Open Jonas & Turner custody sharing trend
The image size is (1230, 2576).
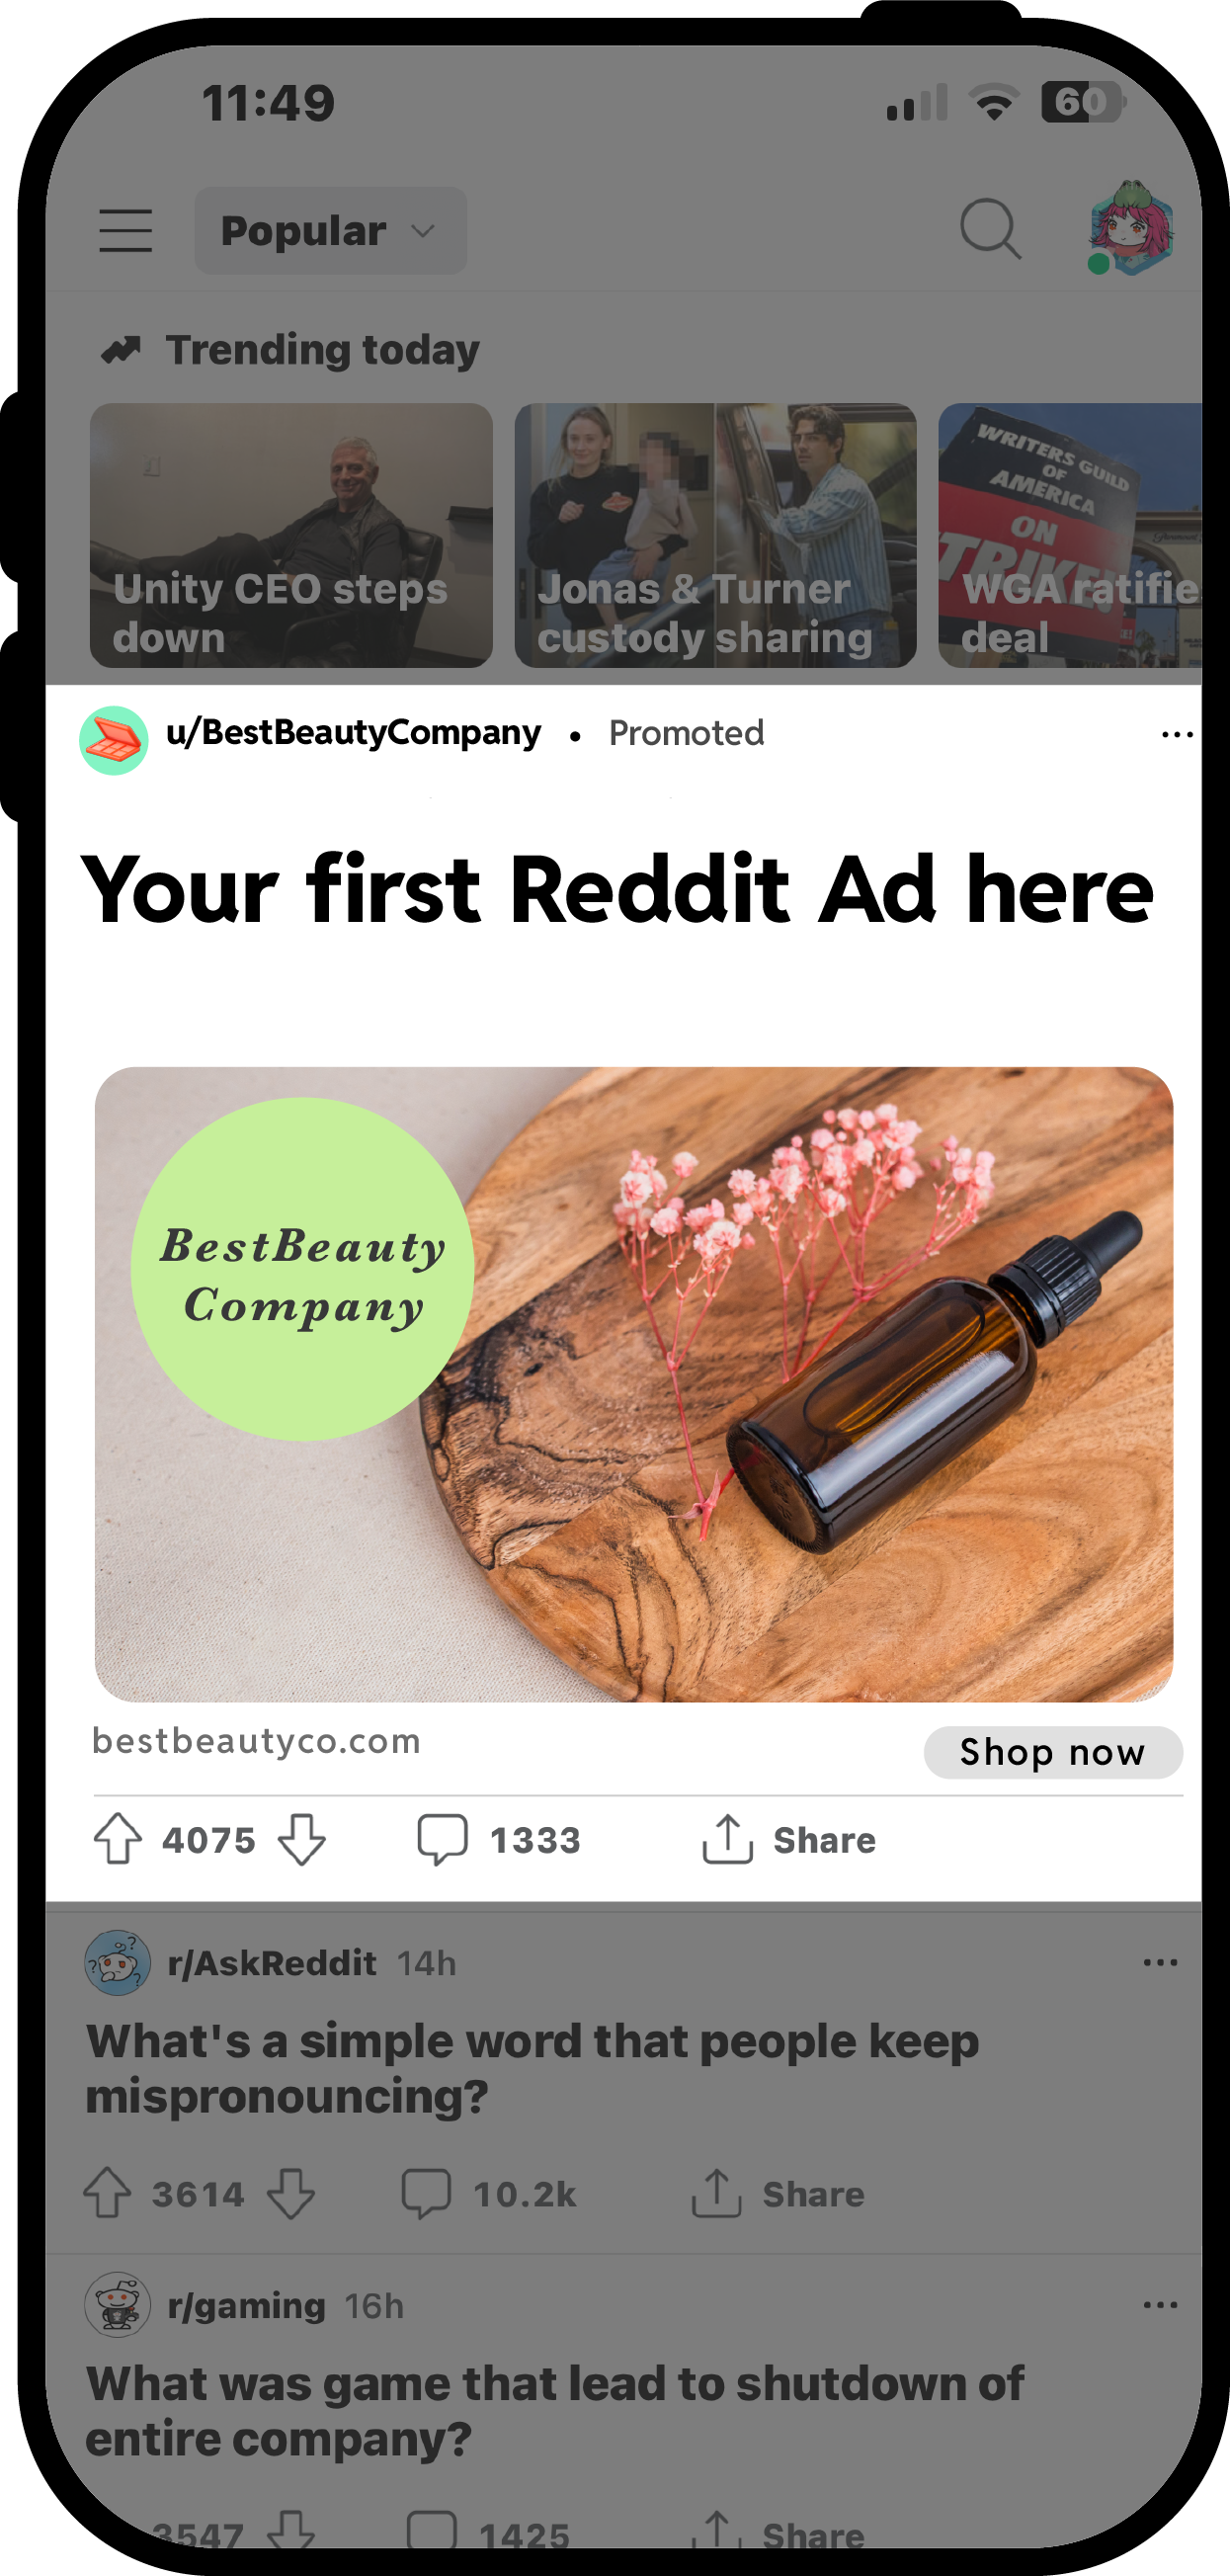tap(715, 535)
